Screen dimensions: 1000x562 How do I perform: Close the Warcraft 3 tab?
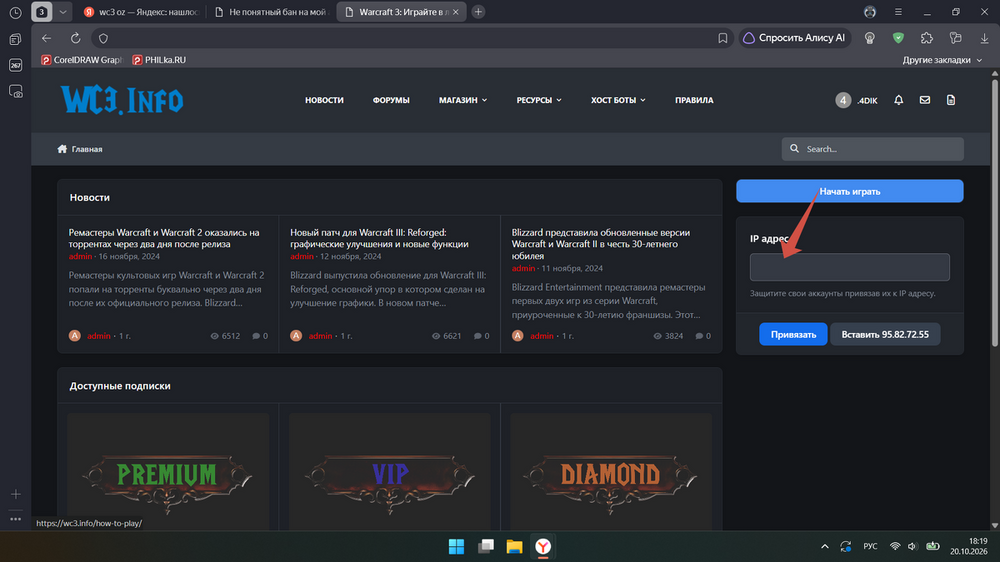click(455, 12)
